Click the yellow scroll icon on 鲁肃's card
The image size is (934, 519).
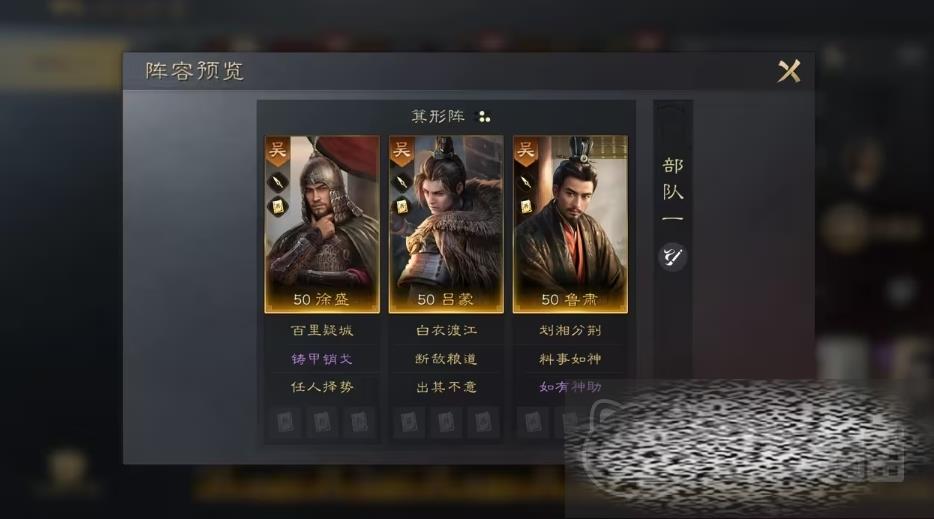(x=526, y=207)
